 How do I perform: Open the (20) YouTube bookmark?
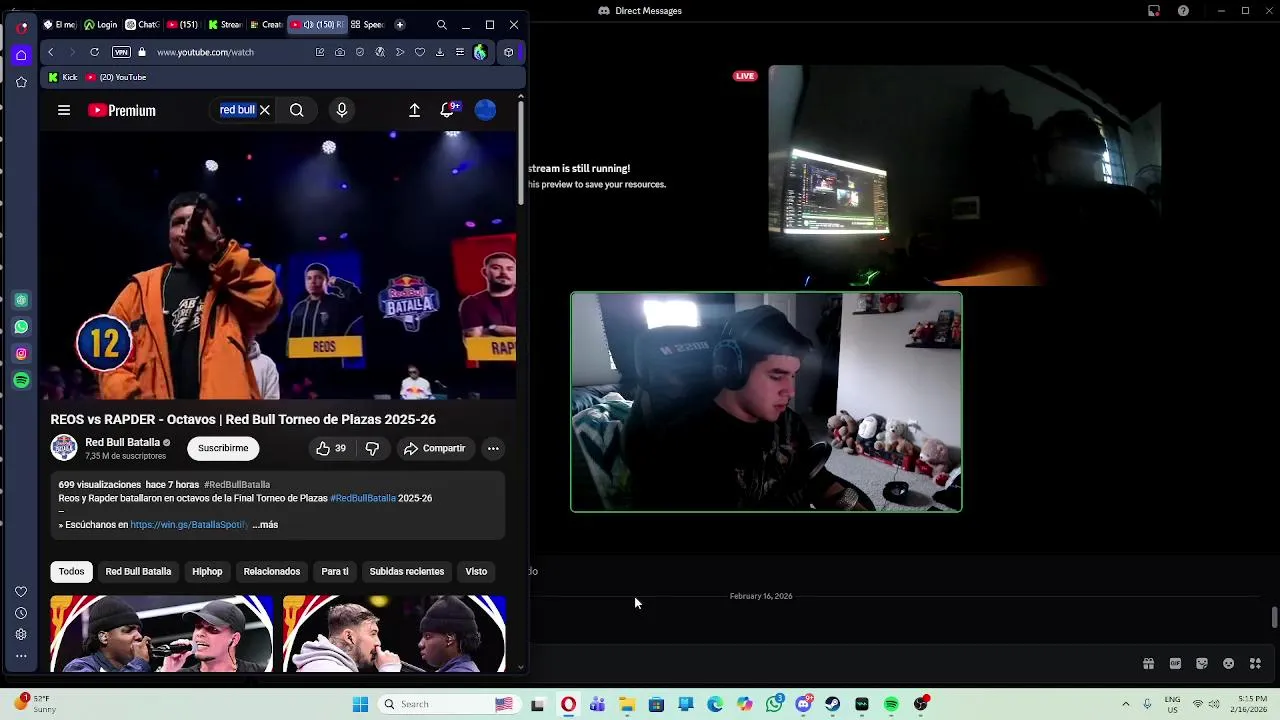(116, 77)
